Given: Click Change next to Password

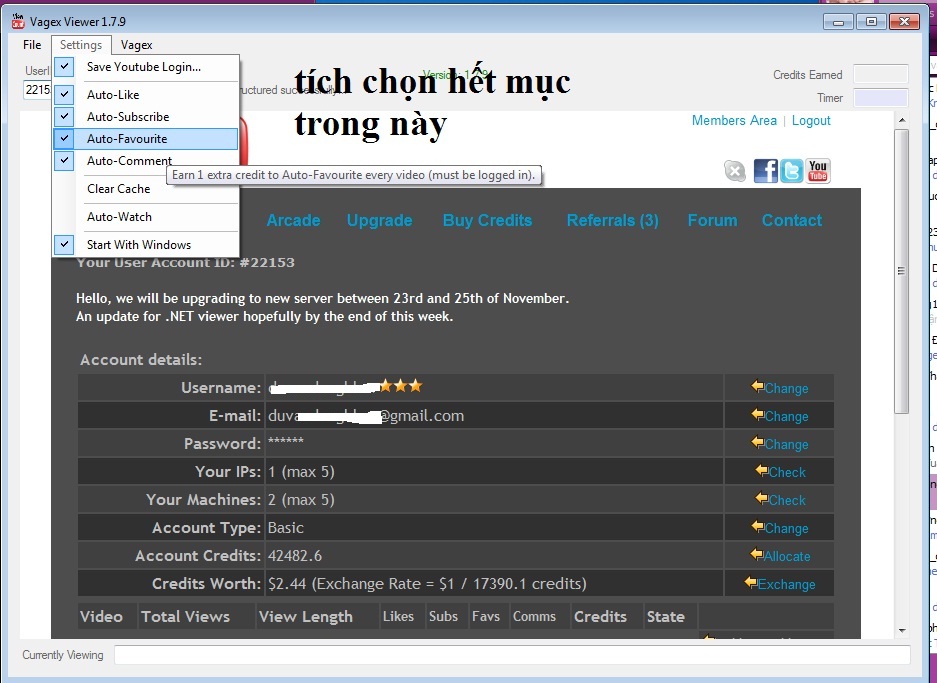Looking at the screenshot, I should pyautogui.click(x=786, y=445).
